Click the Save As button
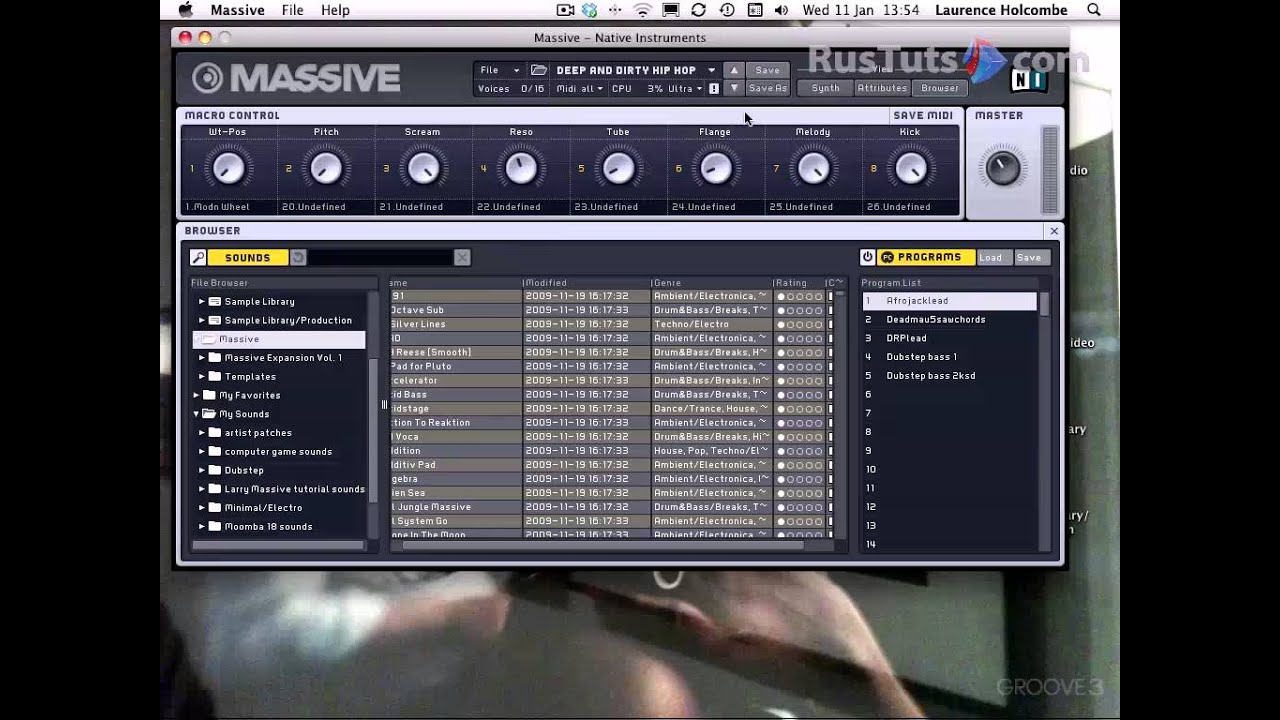The height and width of the screenshot is (720, 1280). 767,88
